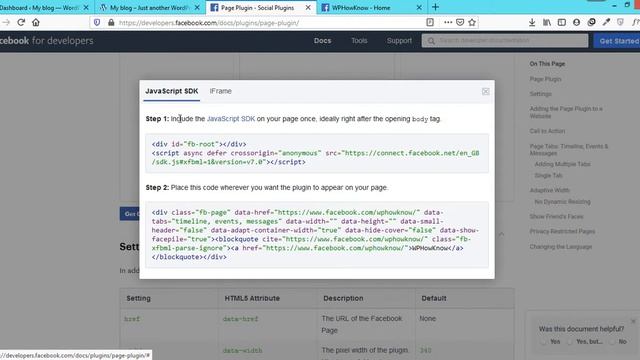The image size is (640, 360).
Task: Open the Firefox account icon
Action: coord(576,22)
